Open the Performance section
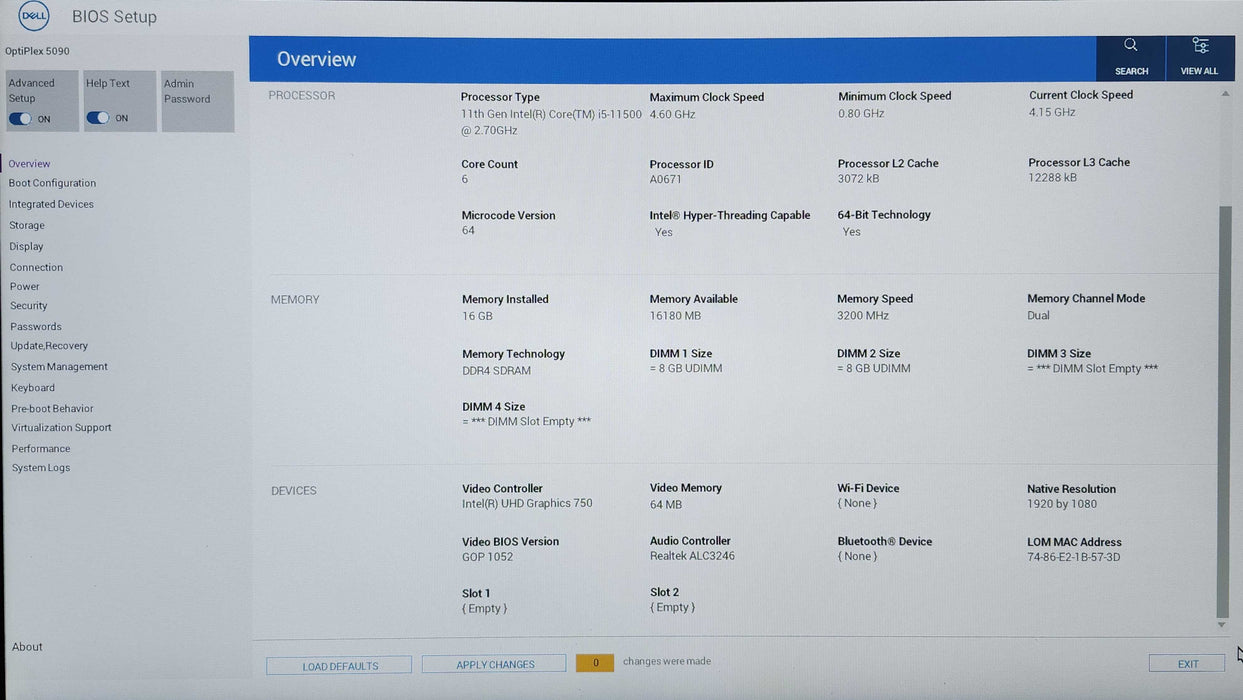This screenshot has width=1243, height=700. tap(40, 448)
